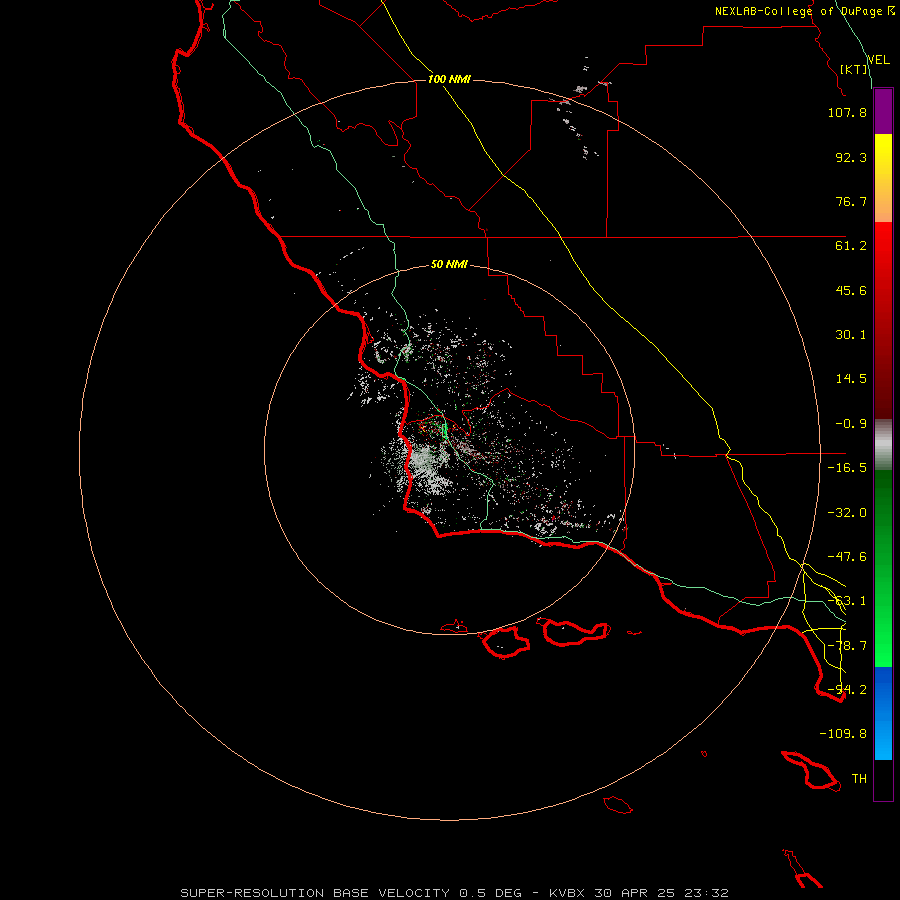The width and height of the screenshot is (900, 900).
Task: Click the VEL legend heading
Action: tap(879, 60)
